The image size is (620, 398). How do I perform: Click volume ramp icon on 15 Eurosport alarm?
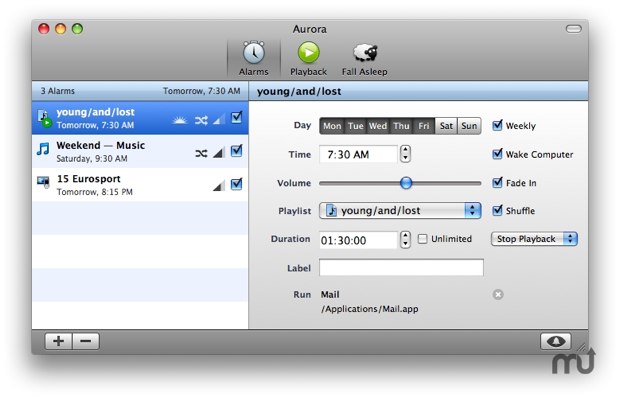[x=219, y=185]
